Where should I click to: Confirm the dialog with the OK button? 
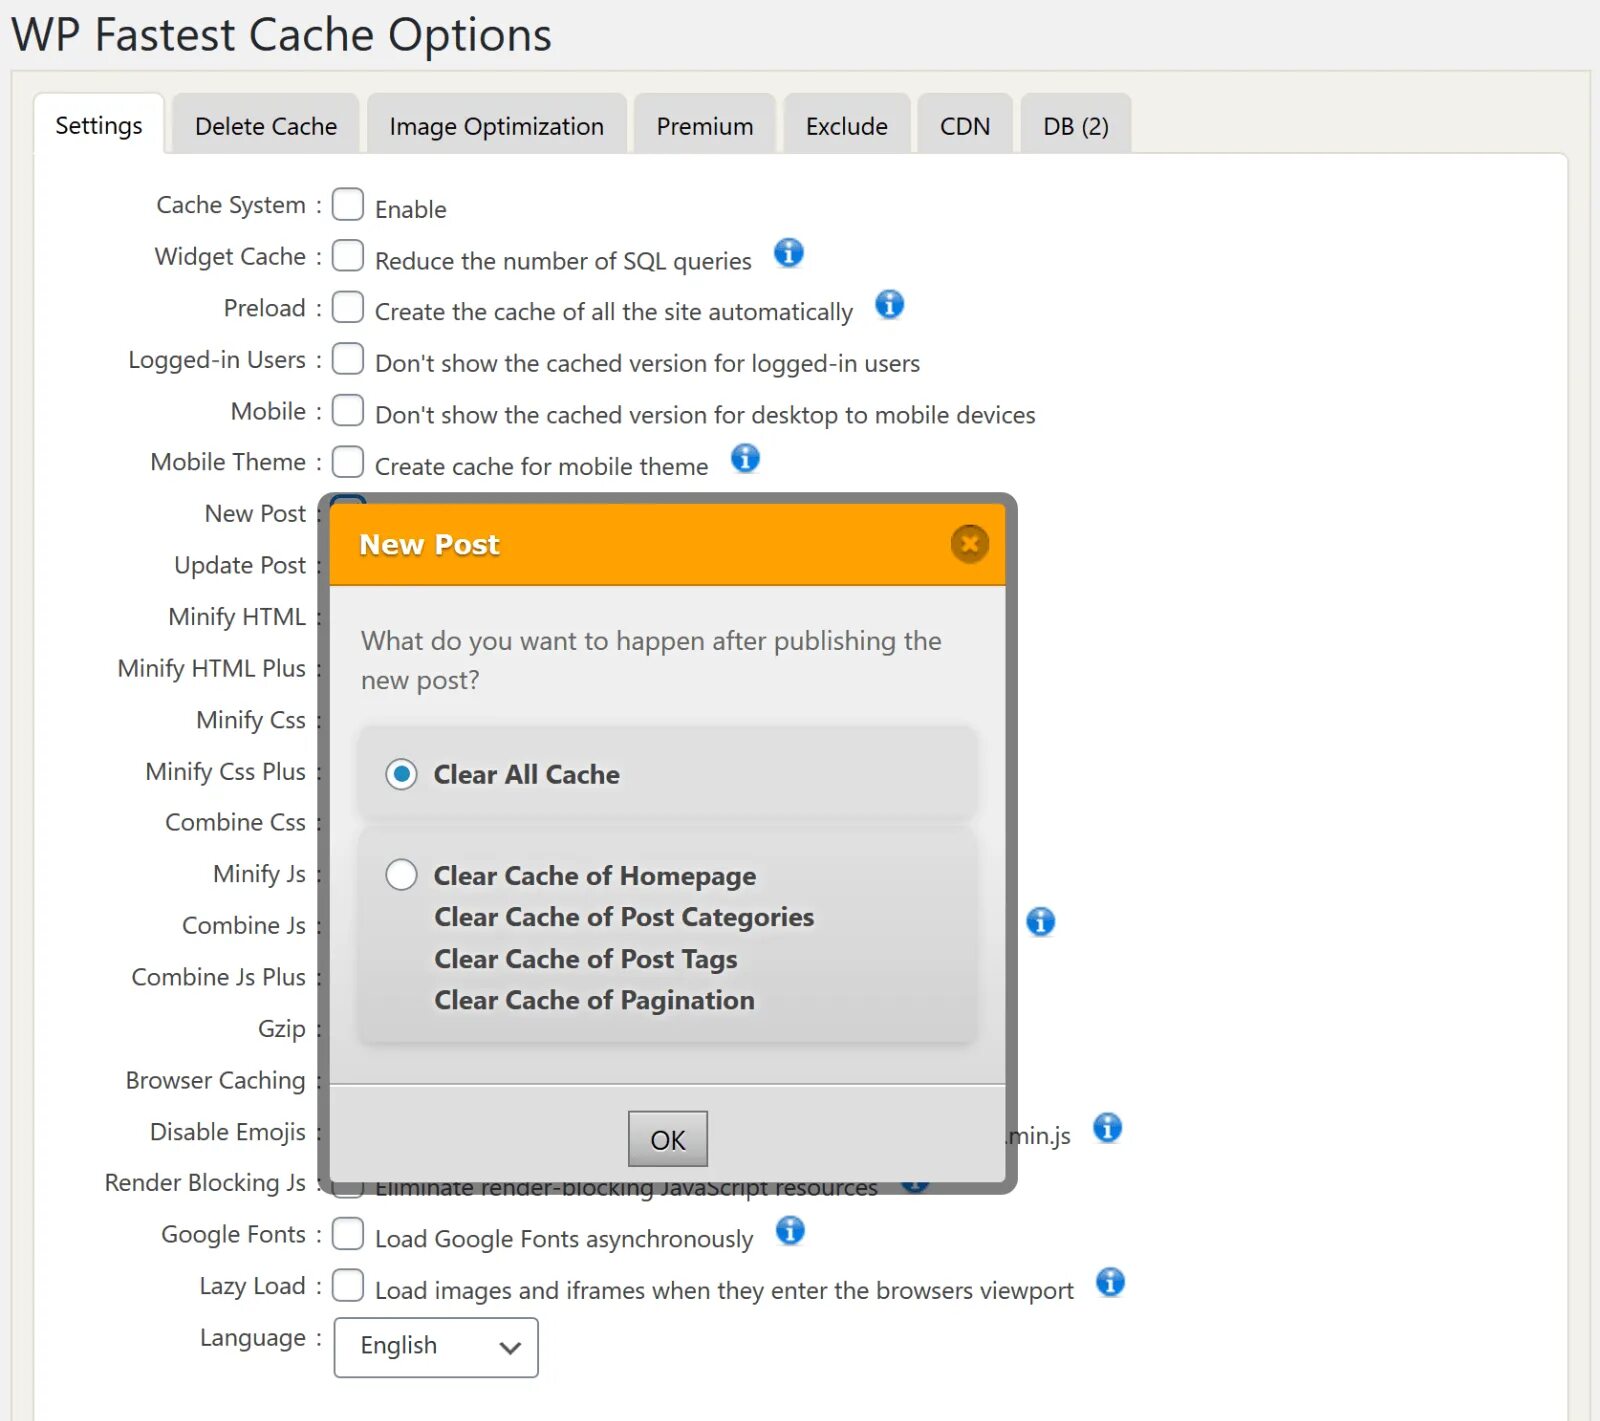[668, 1139]
